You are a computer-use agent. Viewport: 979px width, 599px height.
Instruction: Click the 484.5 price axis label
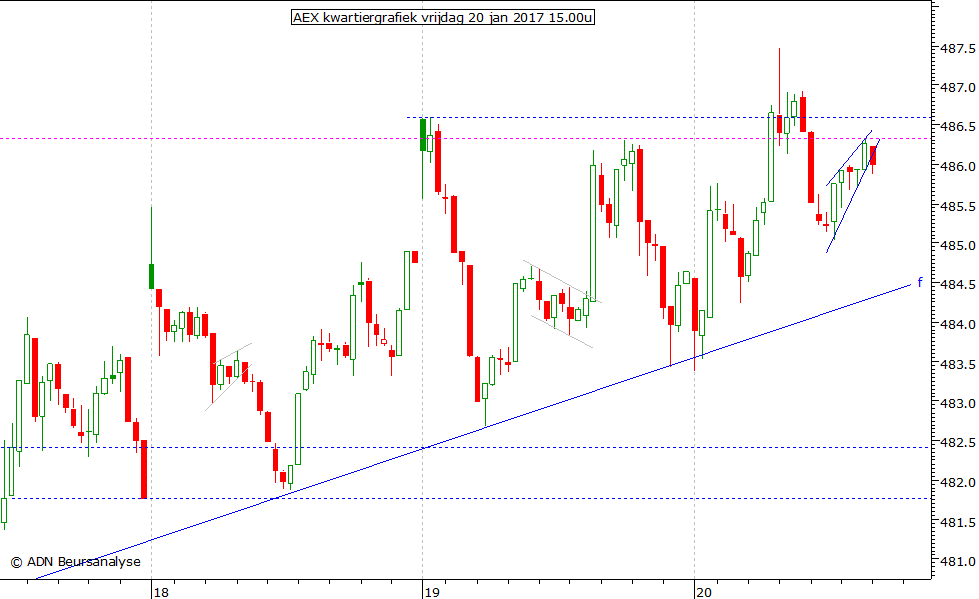click(958, 285)
